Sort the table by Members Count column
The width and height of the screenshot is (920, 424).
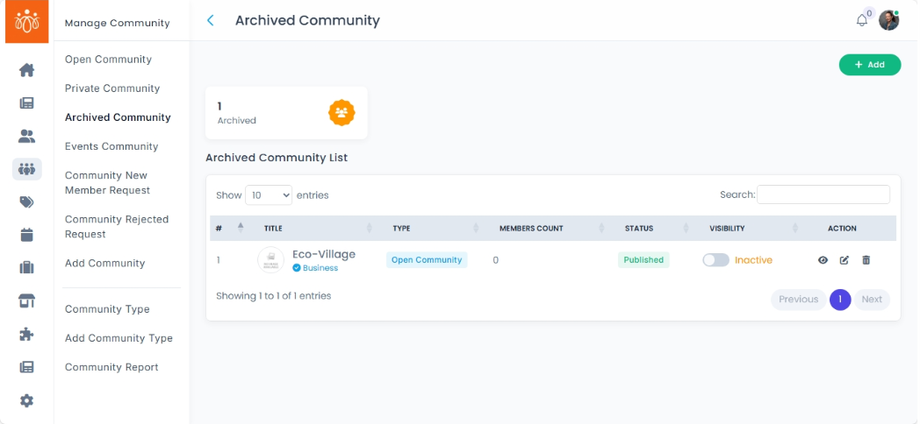531,229
